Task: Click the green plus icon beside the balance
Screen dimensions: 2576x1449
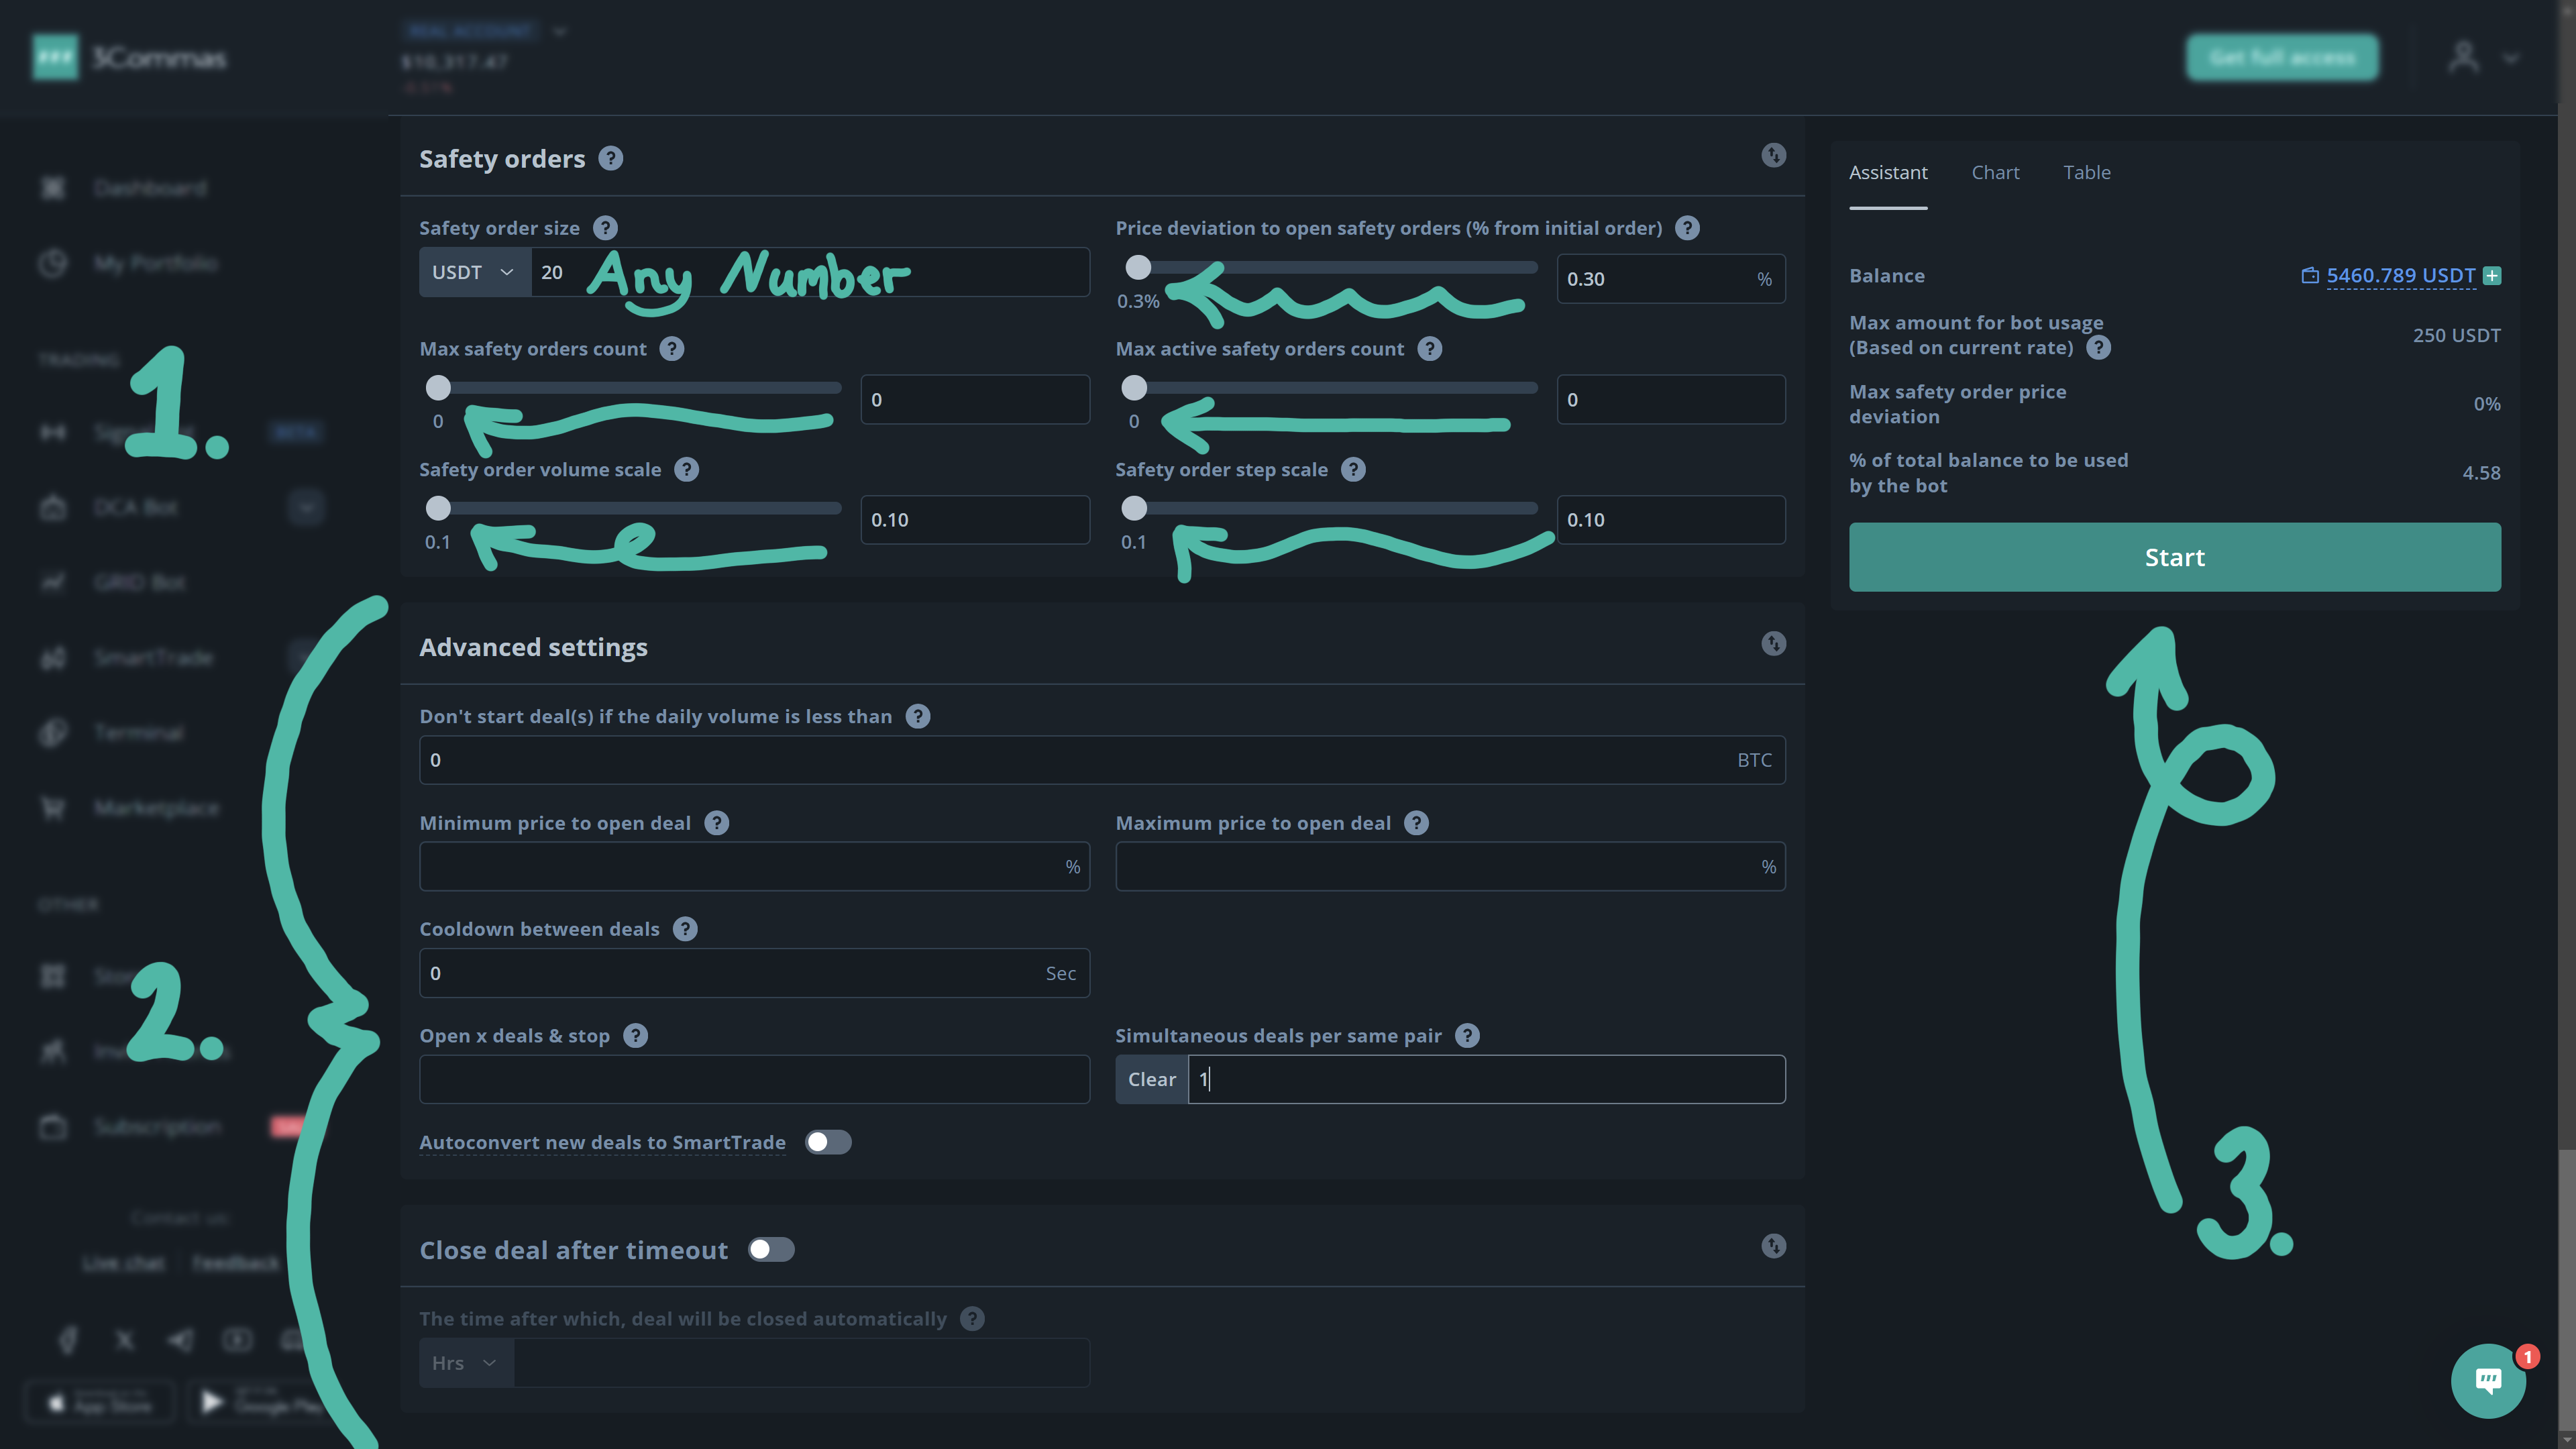Action: 2492,276
